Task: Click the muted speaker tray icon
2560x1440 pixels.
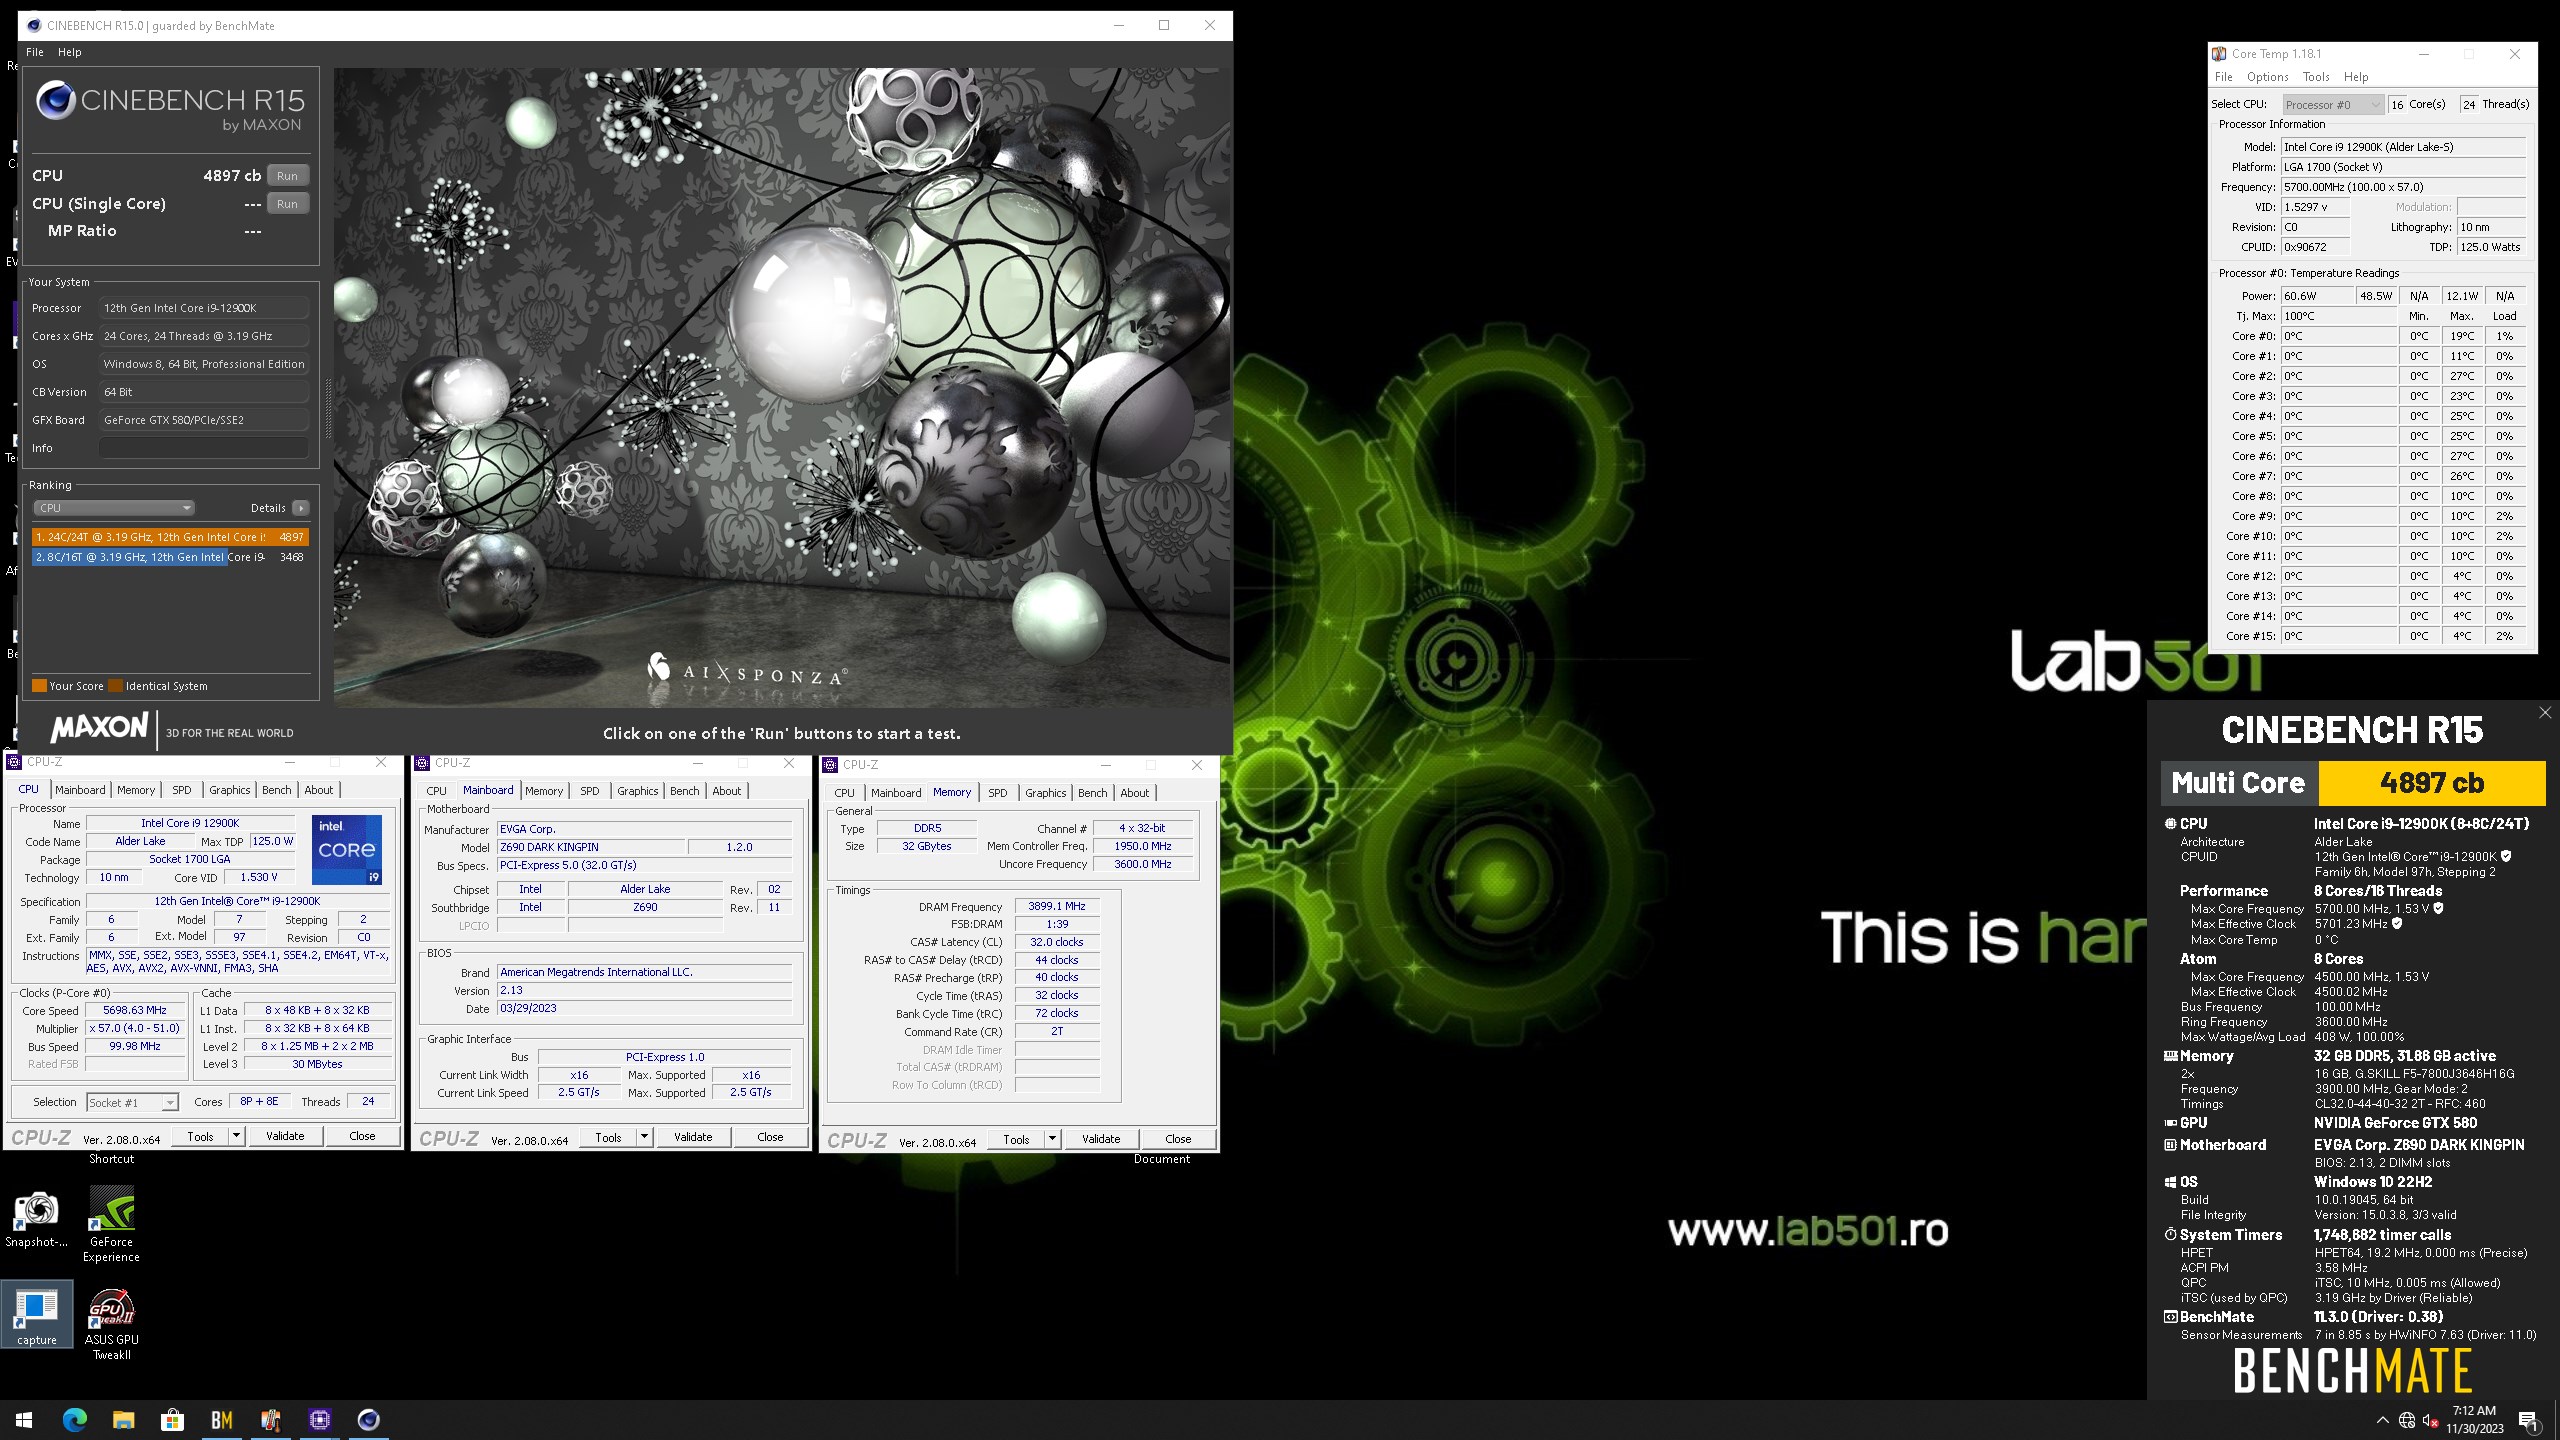Action: click(2431, 1420)
